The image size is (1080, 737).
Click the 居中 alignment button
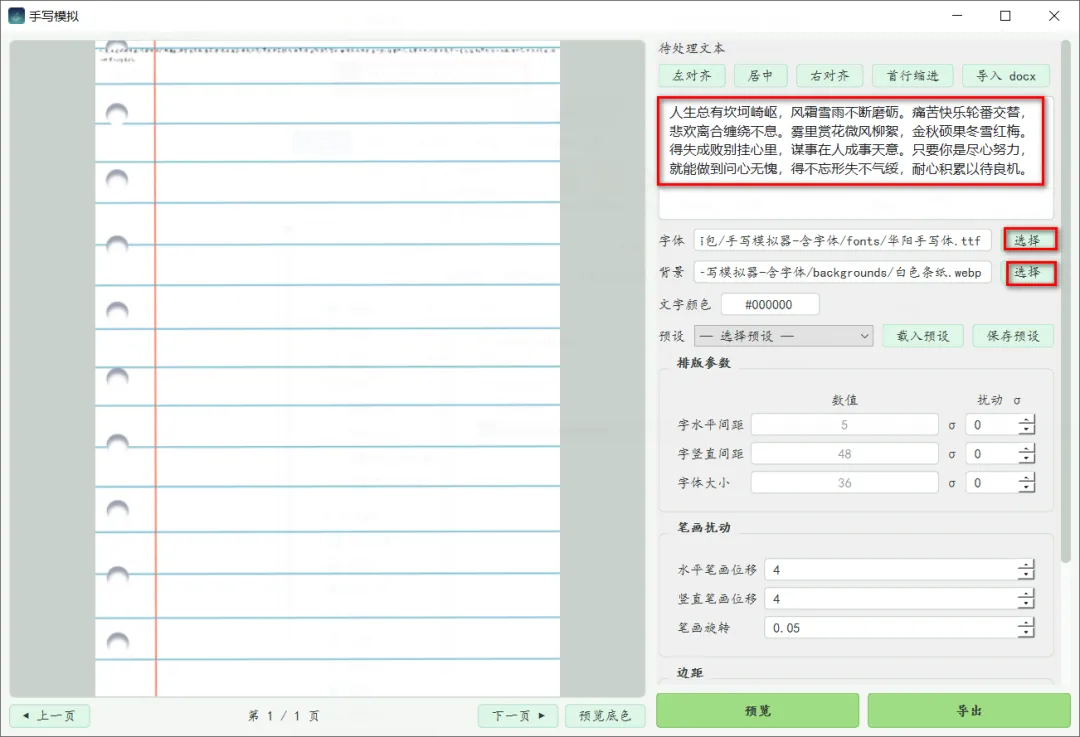click(x=760, y=76)
